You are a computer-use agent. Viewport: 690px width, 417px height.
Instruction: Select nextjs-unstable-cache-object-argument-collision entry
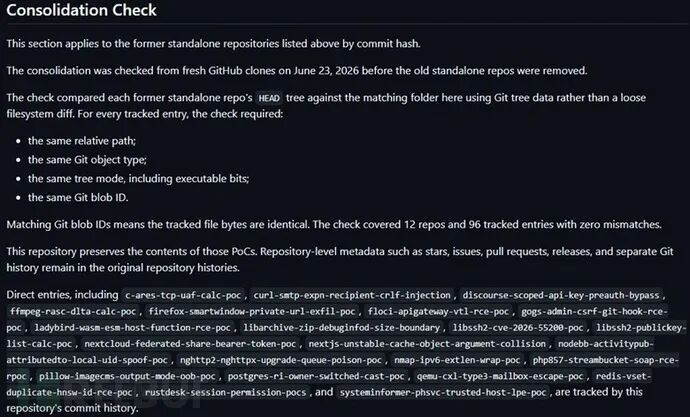click(x=427, y=344)
